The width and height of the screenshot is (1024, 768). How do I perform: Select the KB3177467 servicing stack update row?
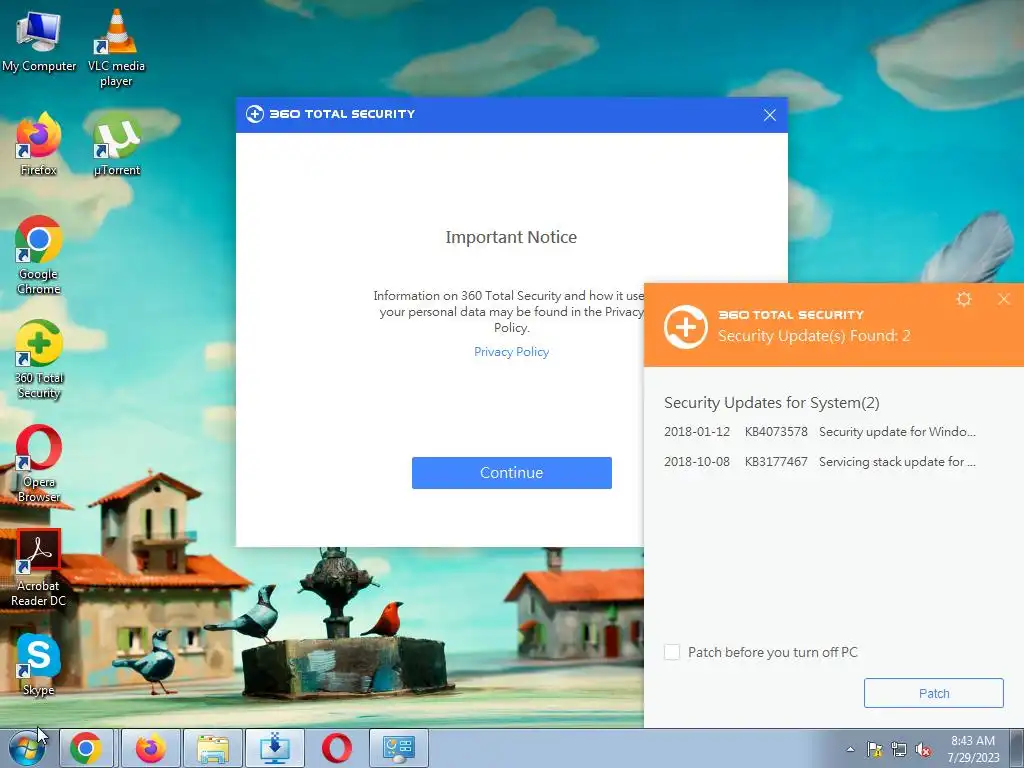(x=820, y=462)
